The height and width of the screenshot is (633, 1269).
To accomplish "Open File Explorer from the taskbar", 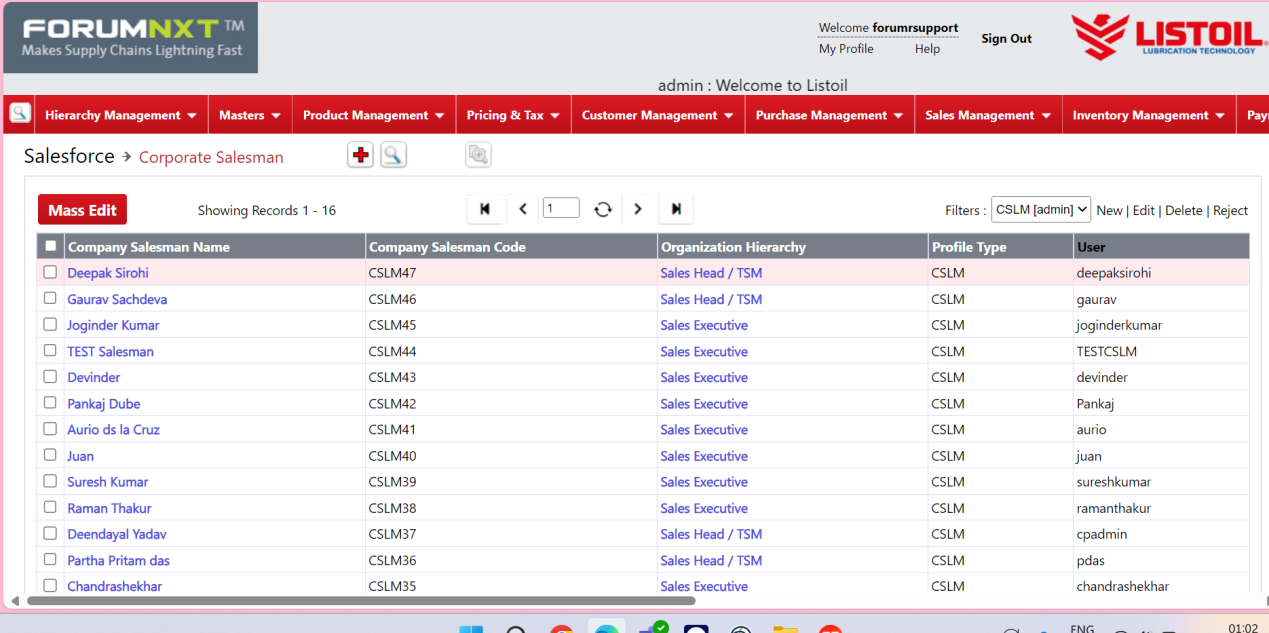I will (x=786, y=630).
